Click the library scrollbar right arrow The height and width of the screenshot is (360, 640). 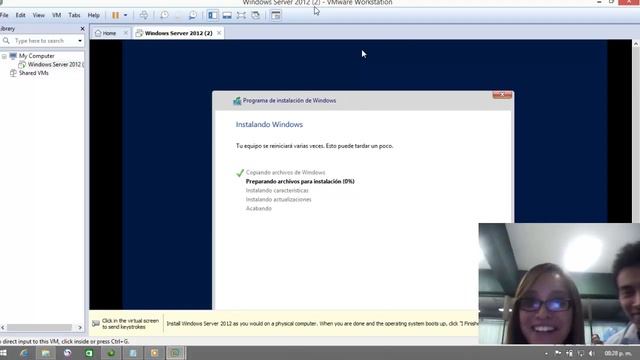[80, 327]
